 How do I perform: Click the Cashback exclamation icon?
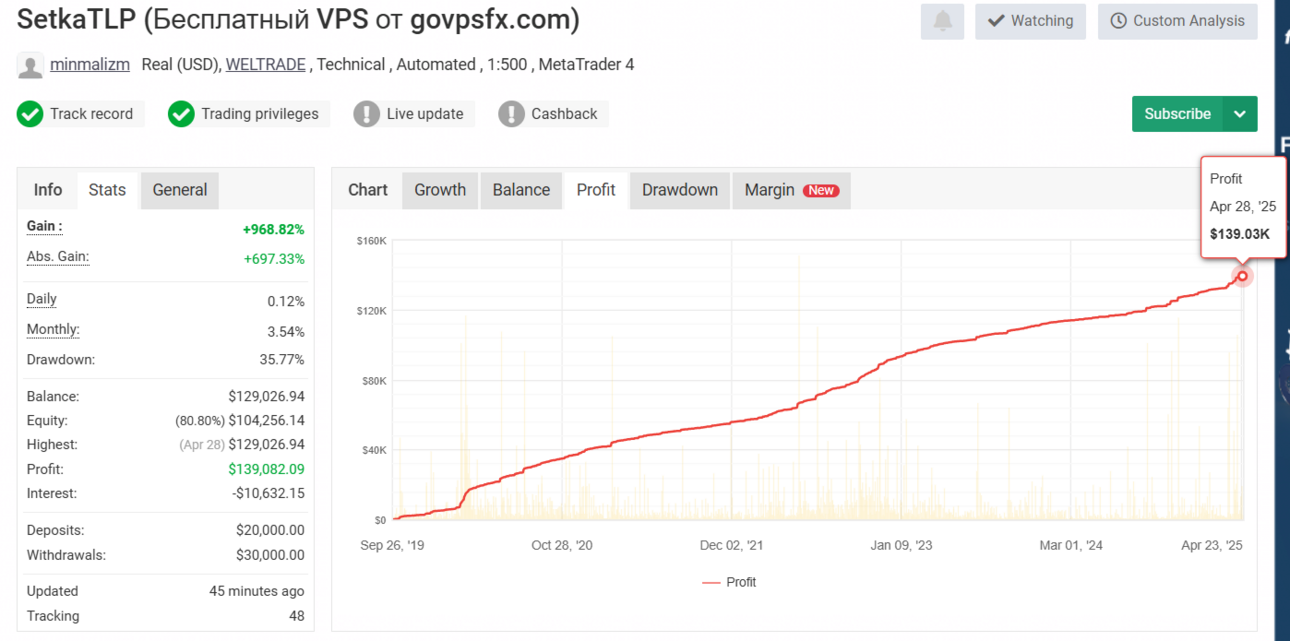click(511, 114)
